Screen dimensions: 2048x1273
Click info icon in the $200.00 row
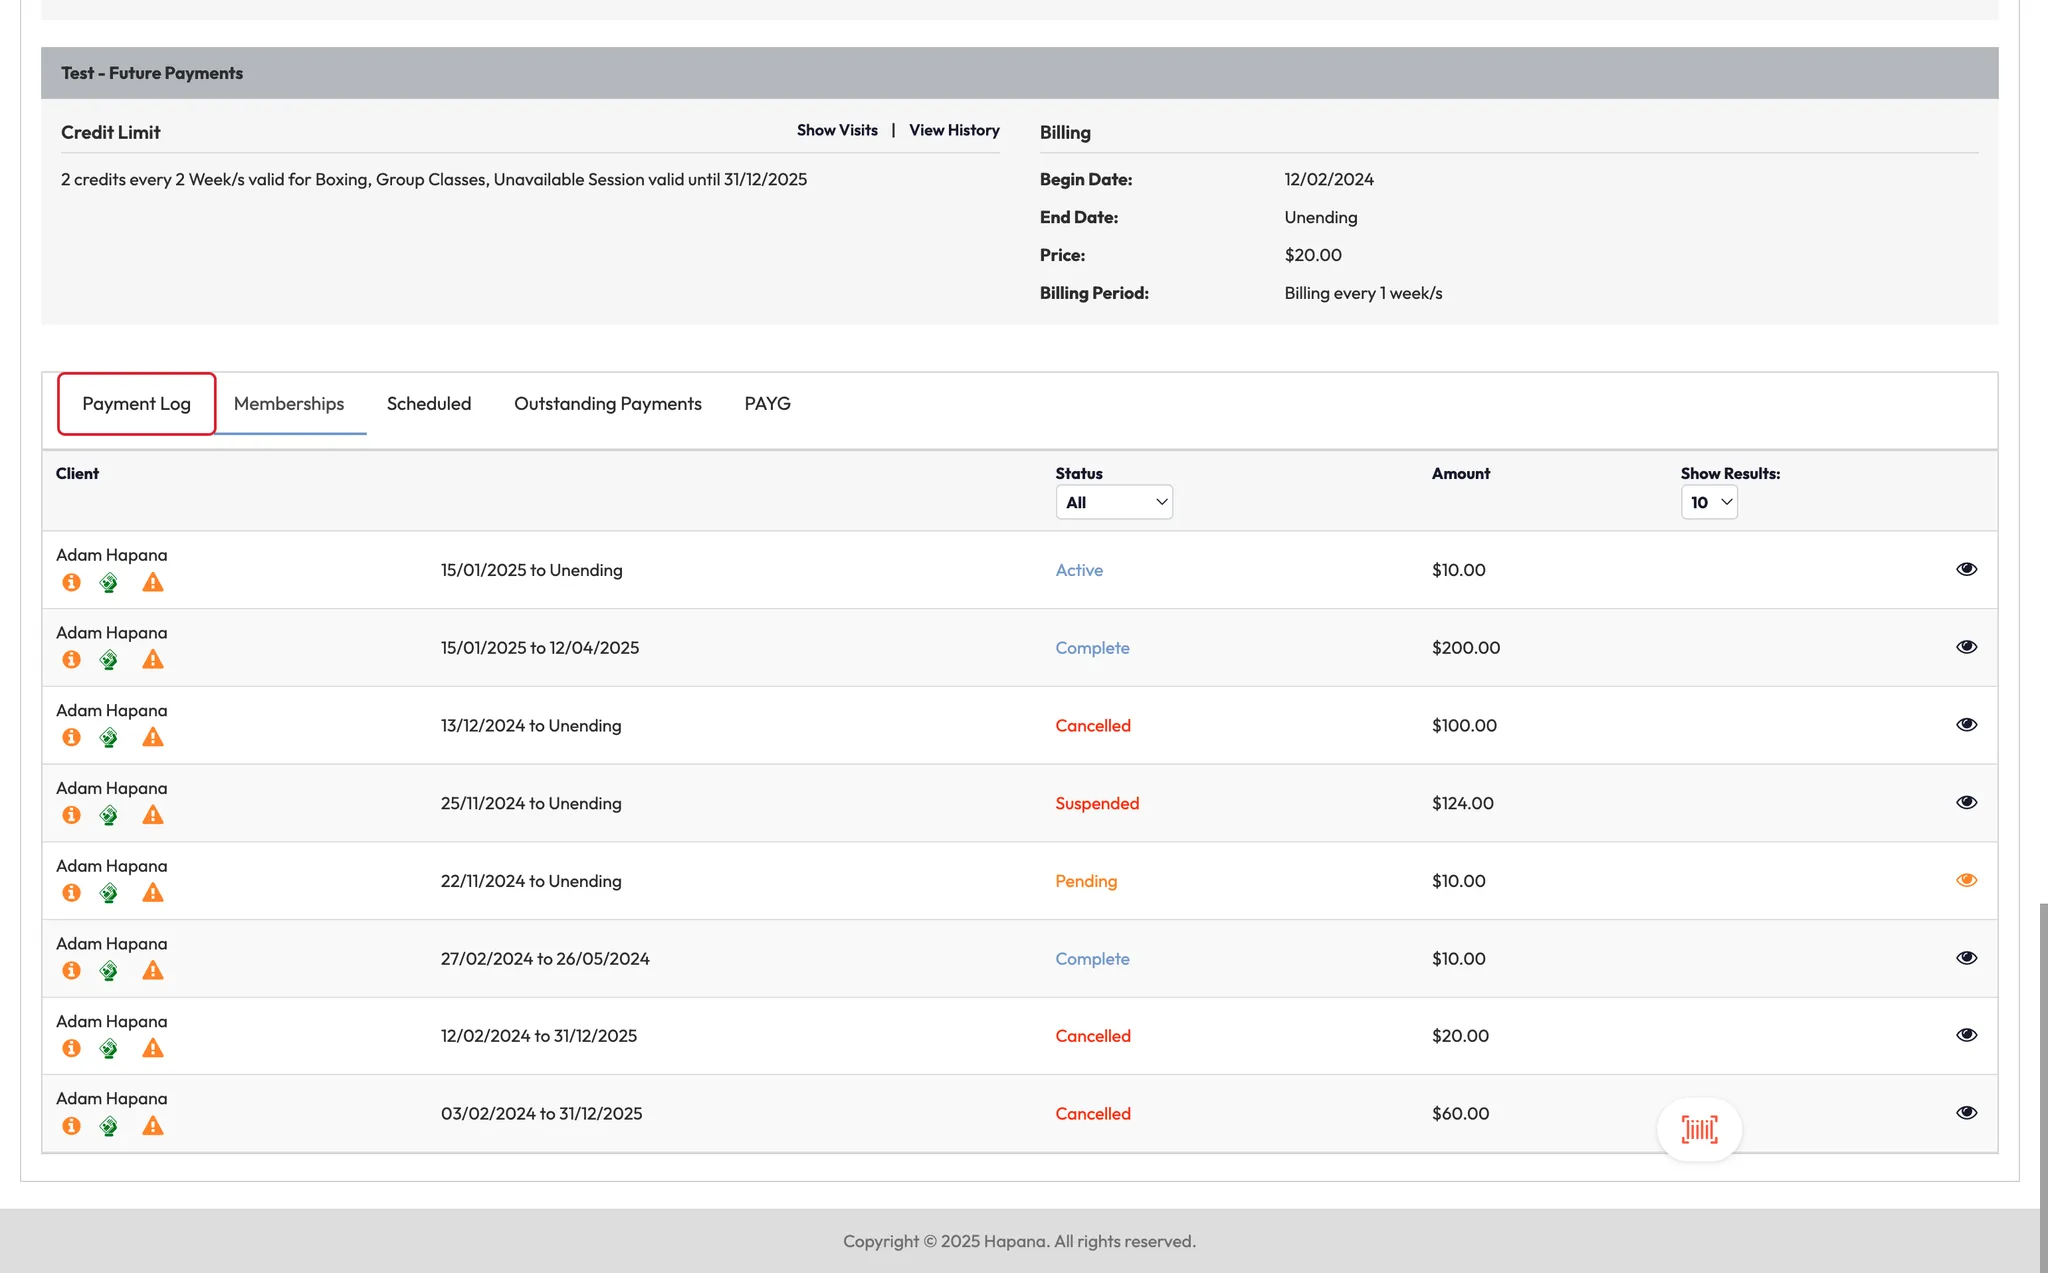coord(71,660)
